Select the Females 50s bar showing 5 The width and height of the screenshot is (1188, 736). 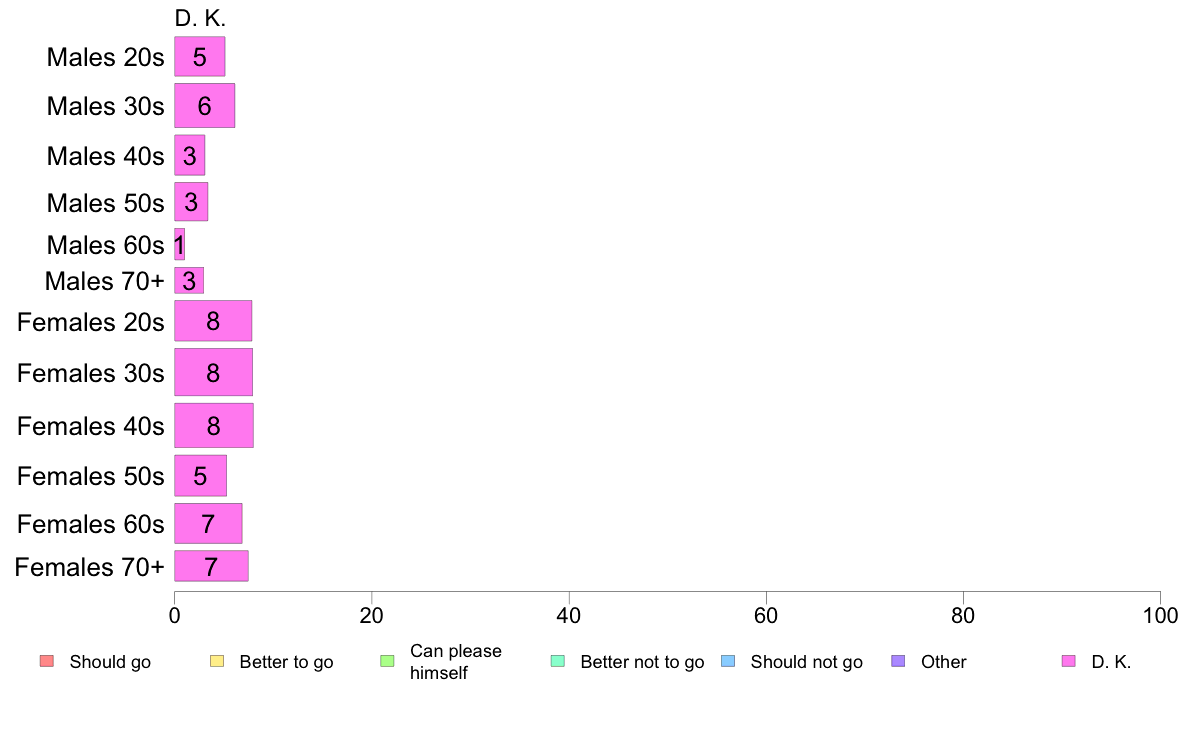tap(201, 475)
